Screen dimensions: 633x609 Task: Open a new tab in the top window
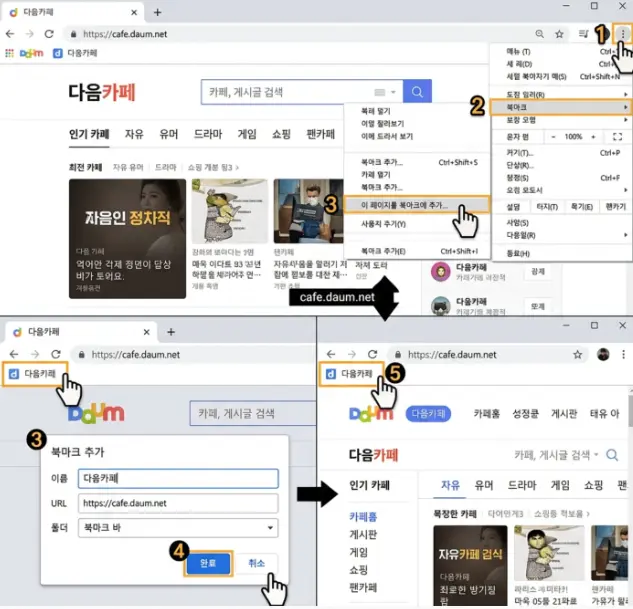point(157,13)
